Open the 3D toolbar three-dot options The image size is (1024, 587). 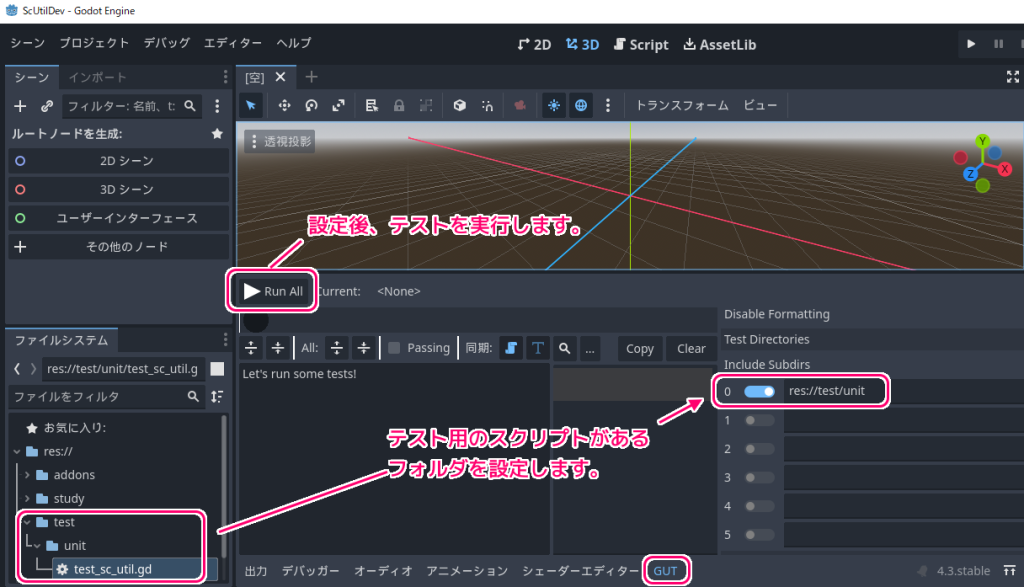pos(608,105)
